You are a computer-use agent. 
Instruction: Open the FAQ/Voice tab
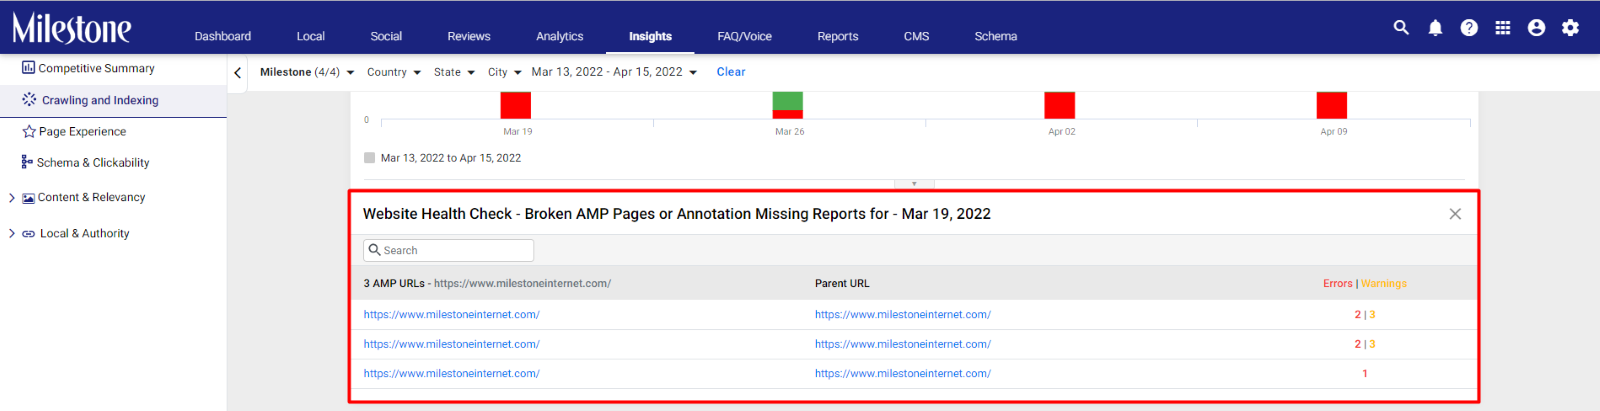tap(745, 36)
